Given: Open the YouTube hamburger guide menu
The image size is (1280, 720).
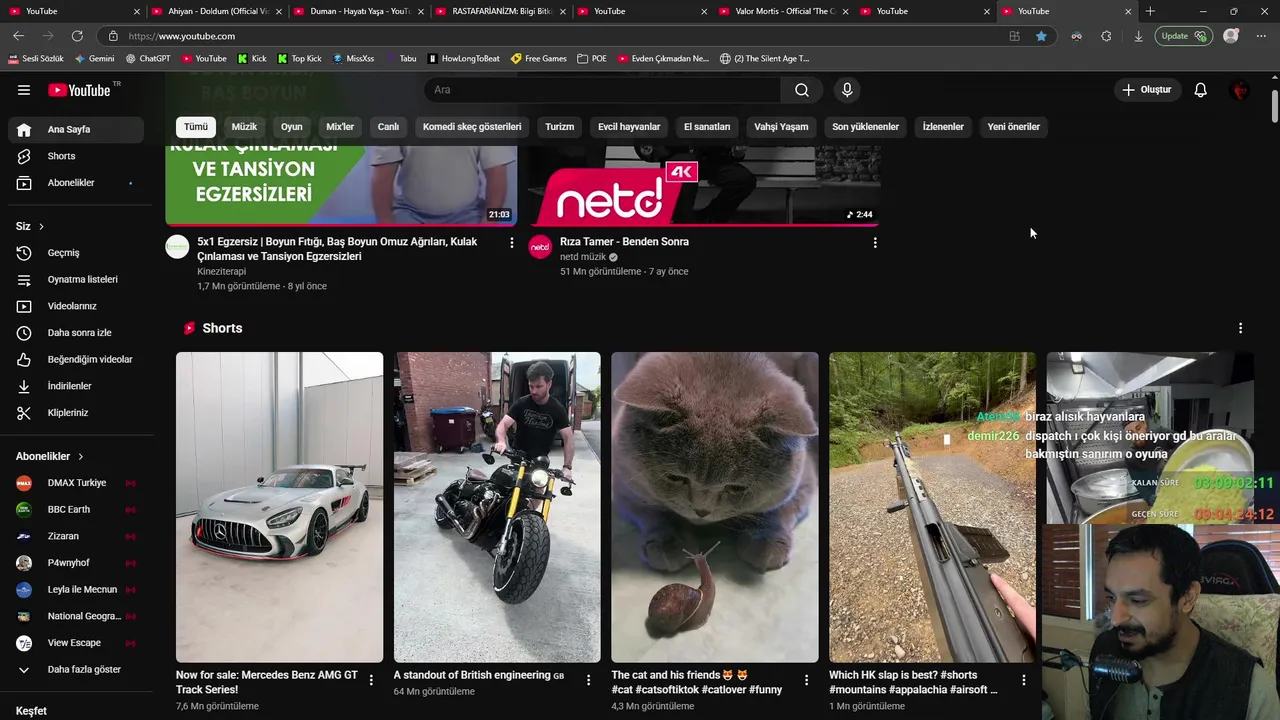Looking at the screenshot, I should tap(24, 90).
